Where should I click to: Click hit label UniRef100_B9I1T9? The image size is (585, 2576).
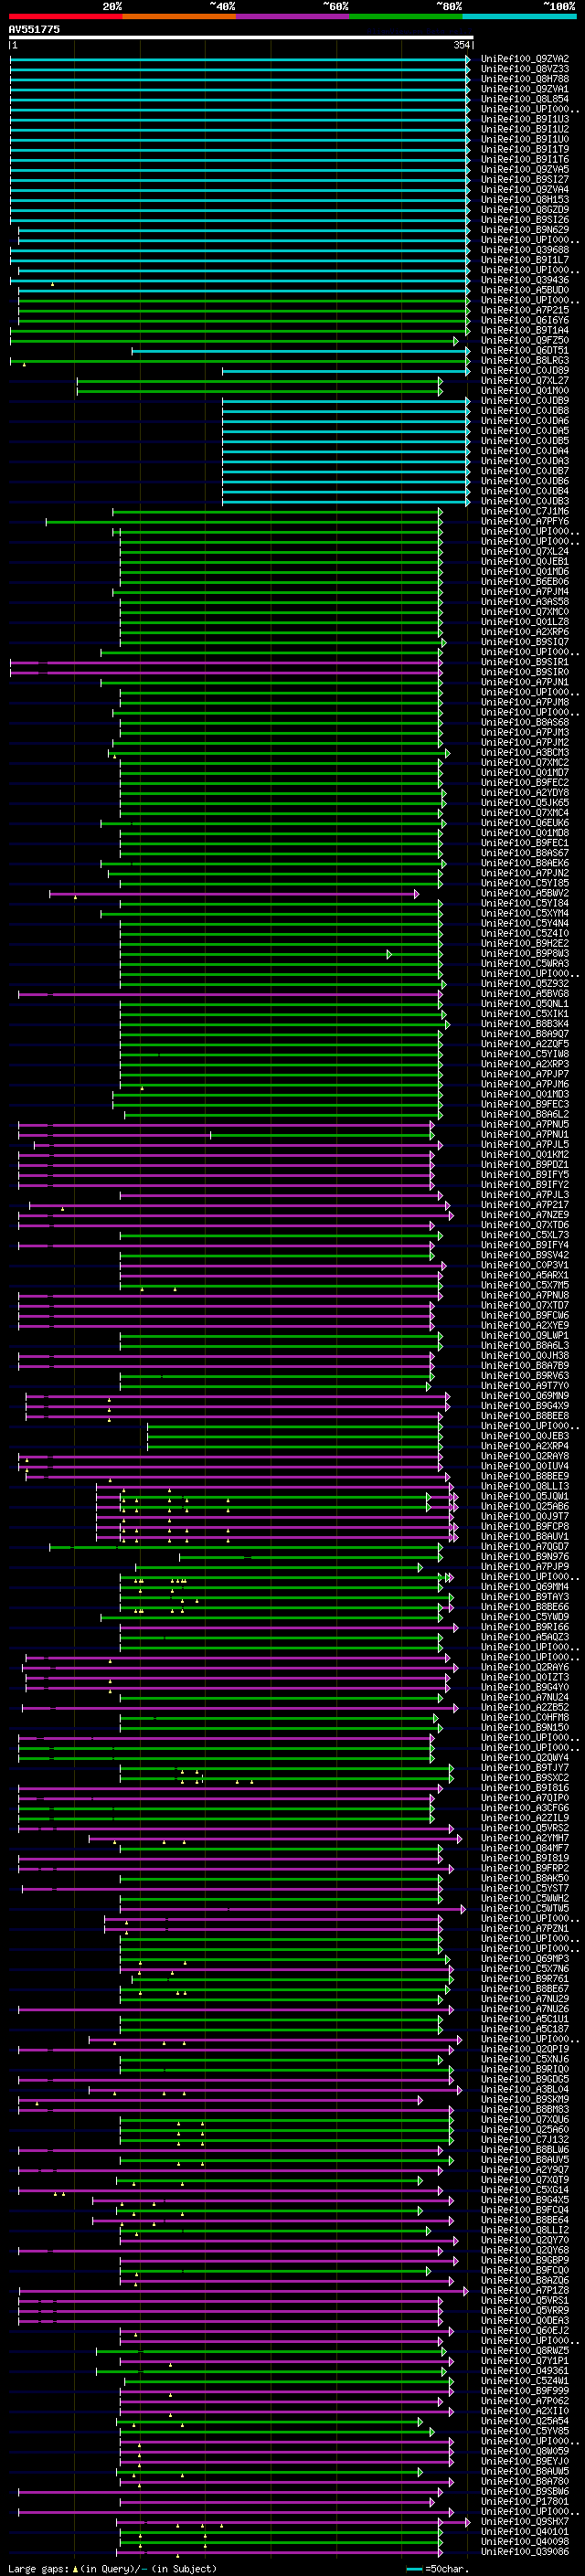525,149
